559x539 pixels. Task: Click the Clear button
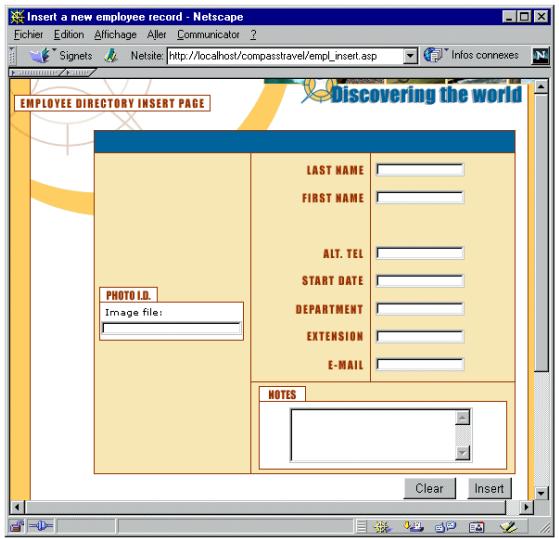pos(430,488)
